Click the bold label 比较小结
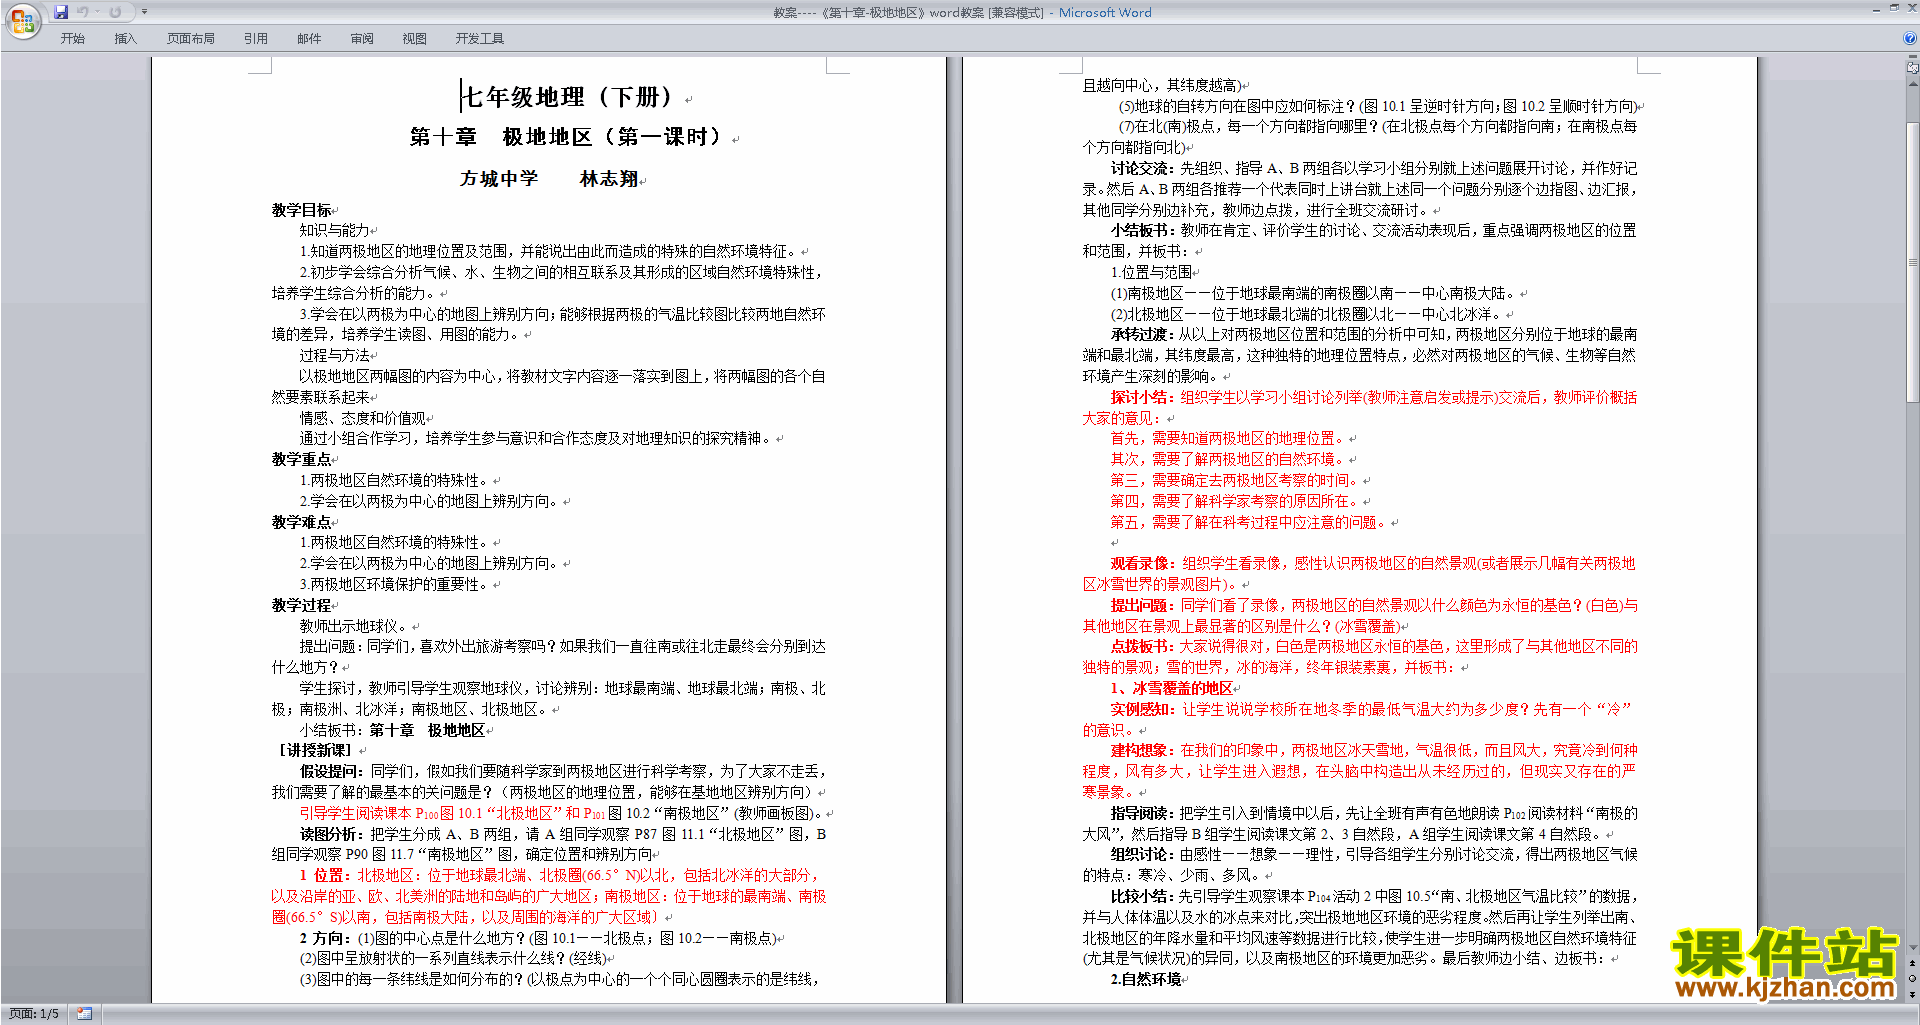The height and width of the screenshot is (1025, 1920). pos(1141,897)
